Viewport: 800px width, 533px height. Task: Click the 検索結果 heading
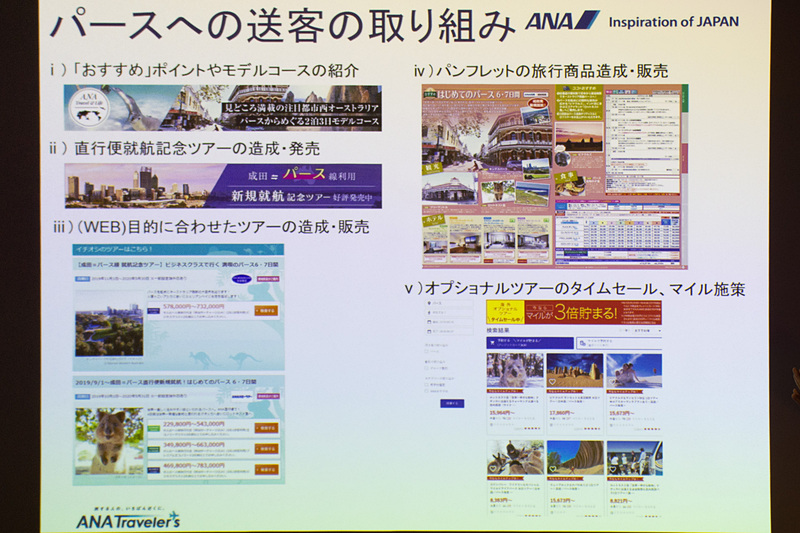click(x=498, y=330)
